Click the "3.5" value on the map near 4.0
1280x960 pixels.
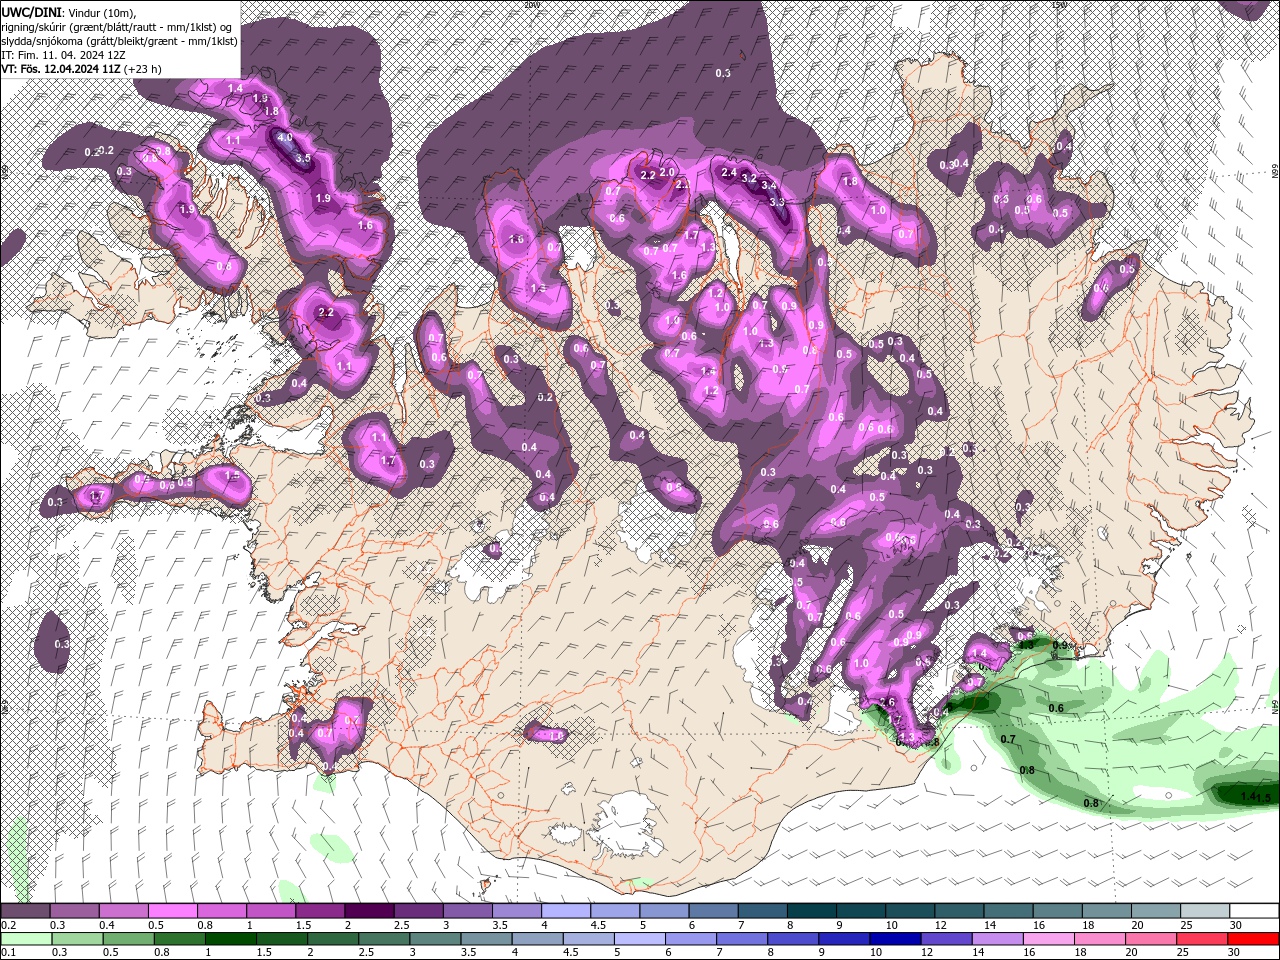[304, 158]
